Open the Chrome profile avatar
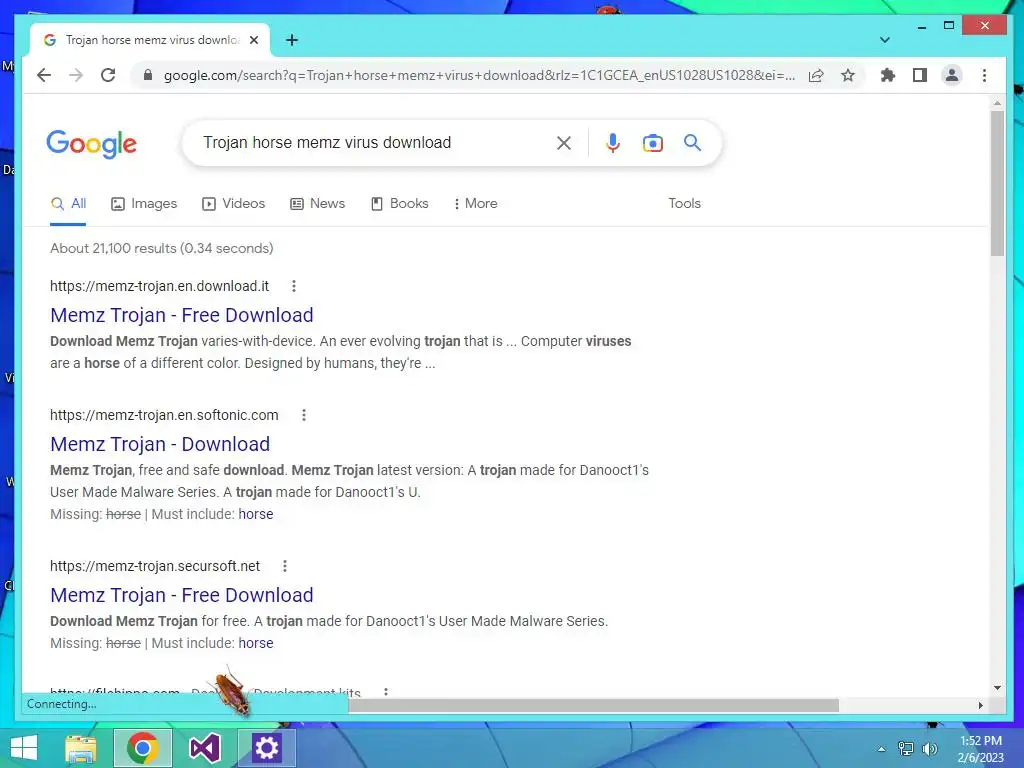The height and width of the screenshot is (768, 1024). pos(952,75)
